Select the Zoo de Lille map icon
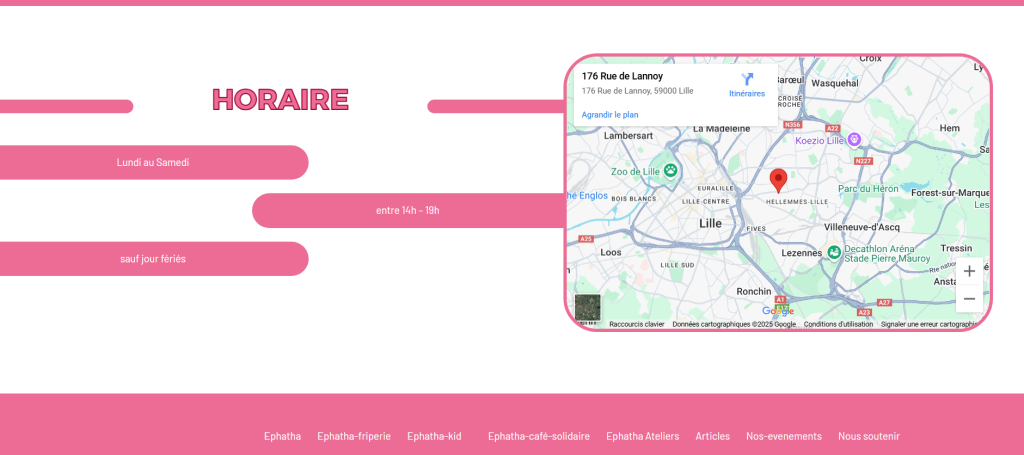 point(670,171)
